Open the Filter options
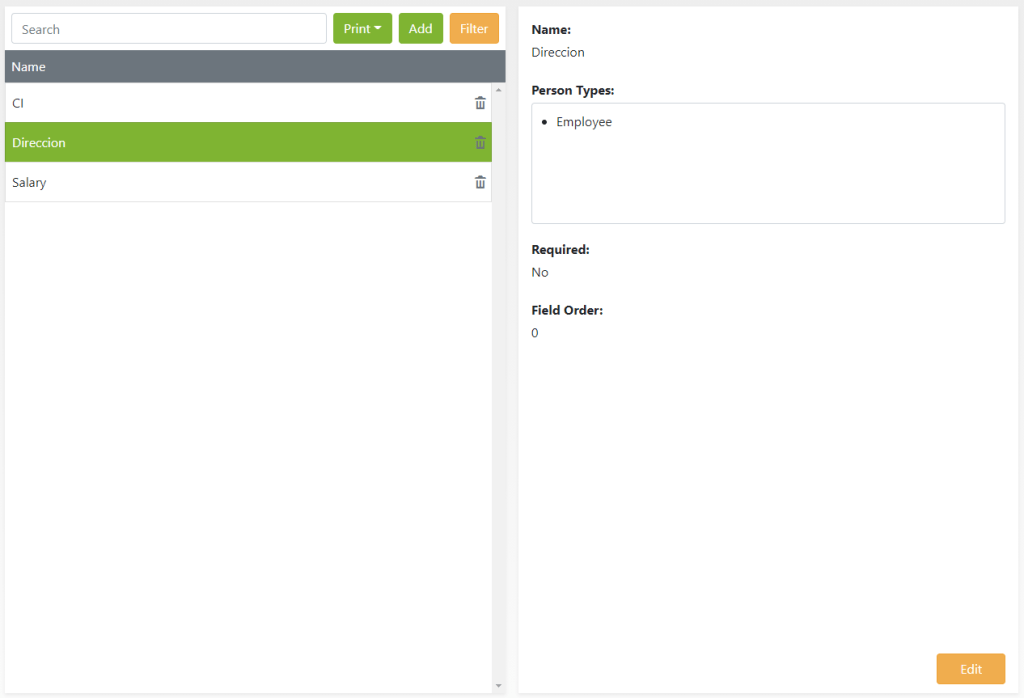The image size is (1024, 698). coord(474,29)
